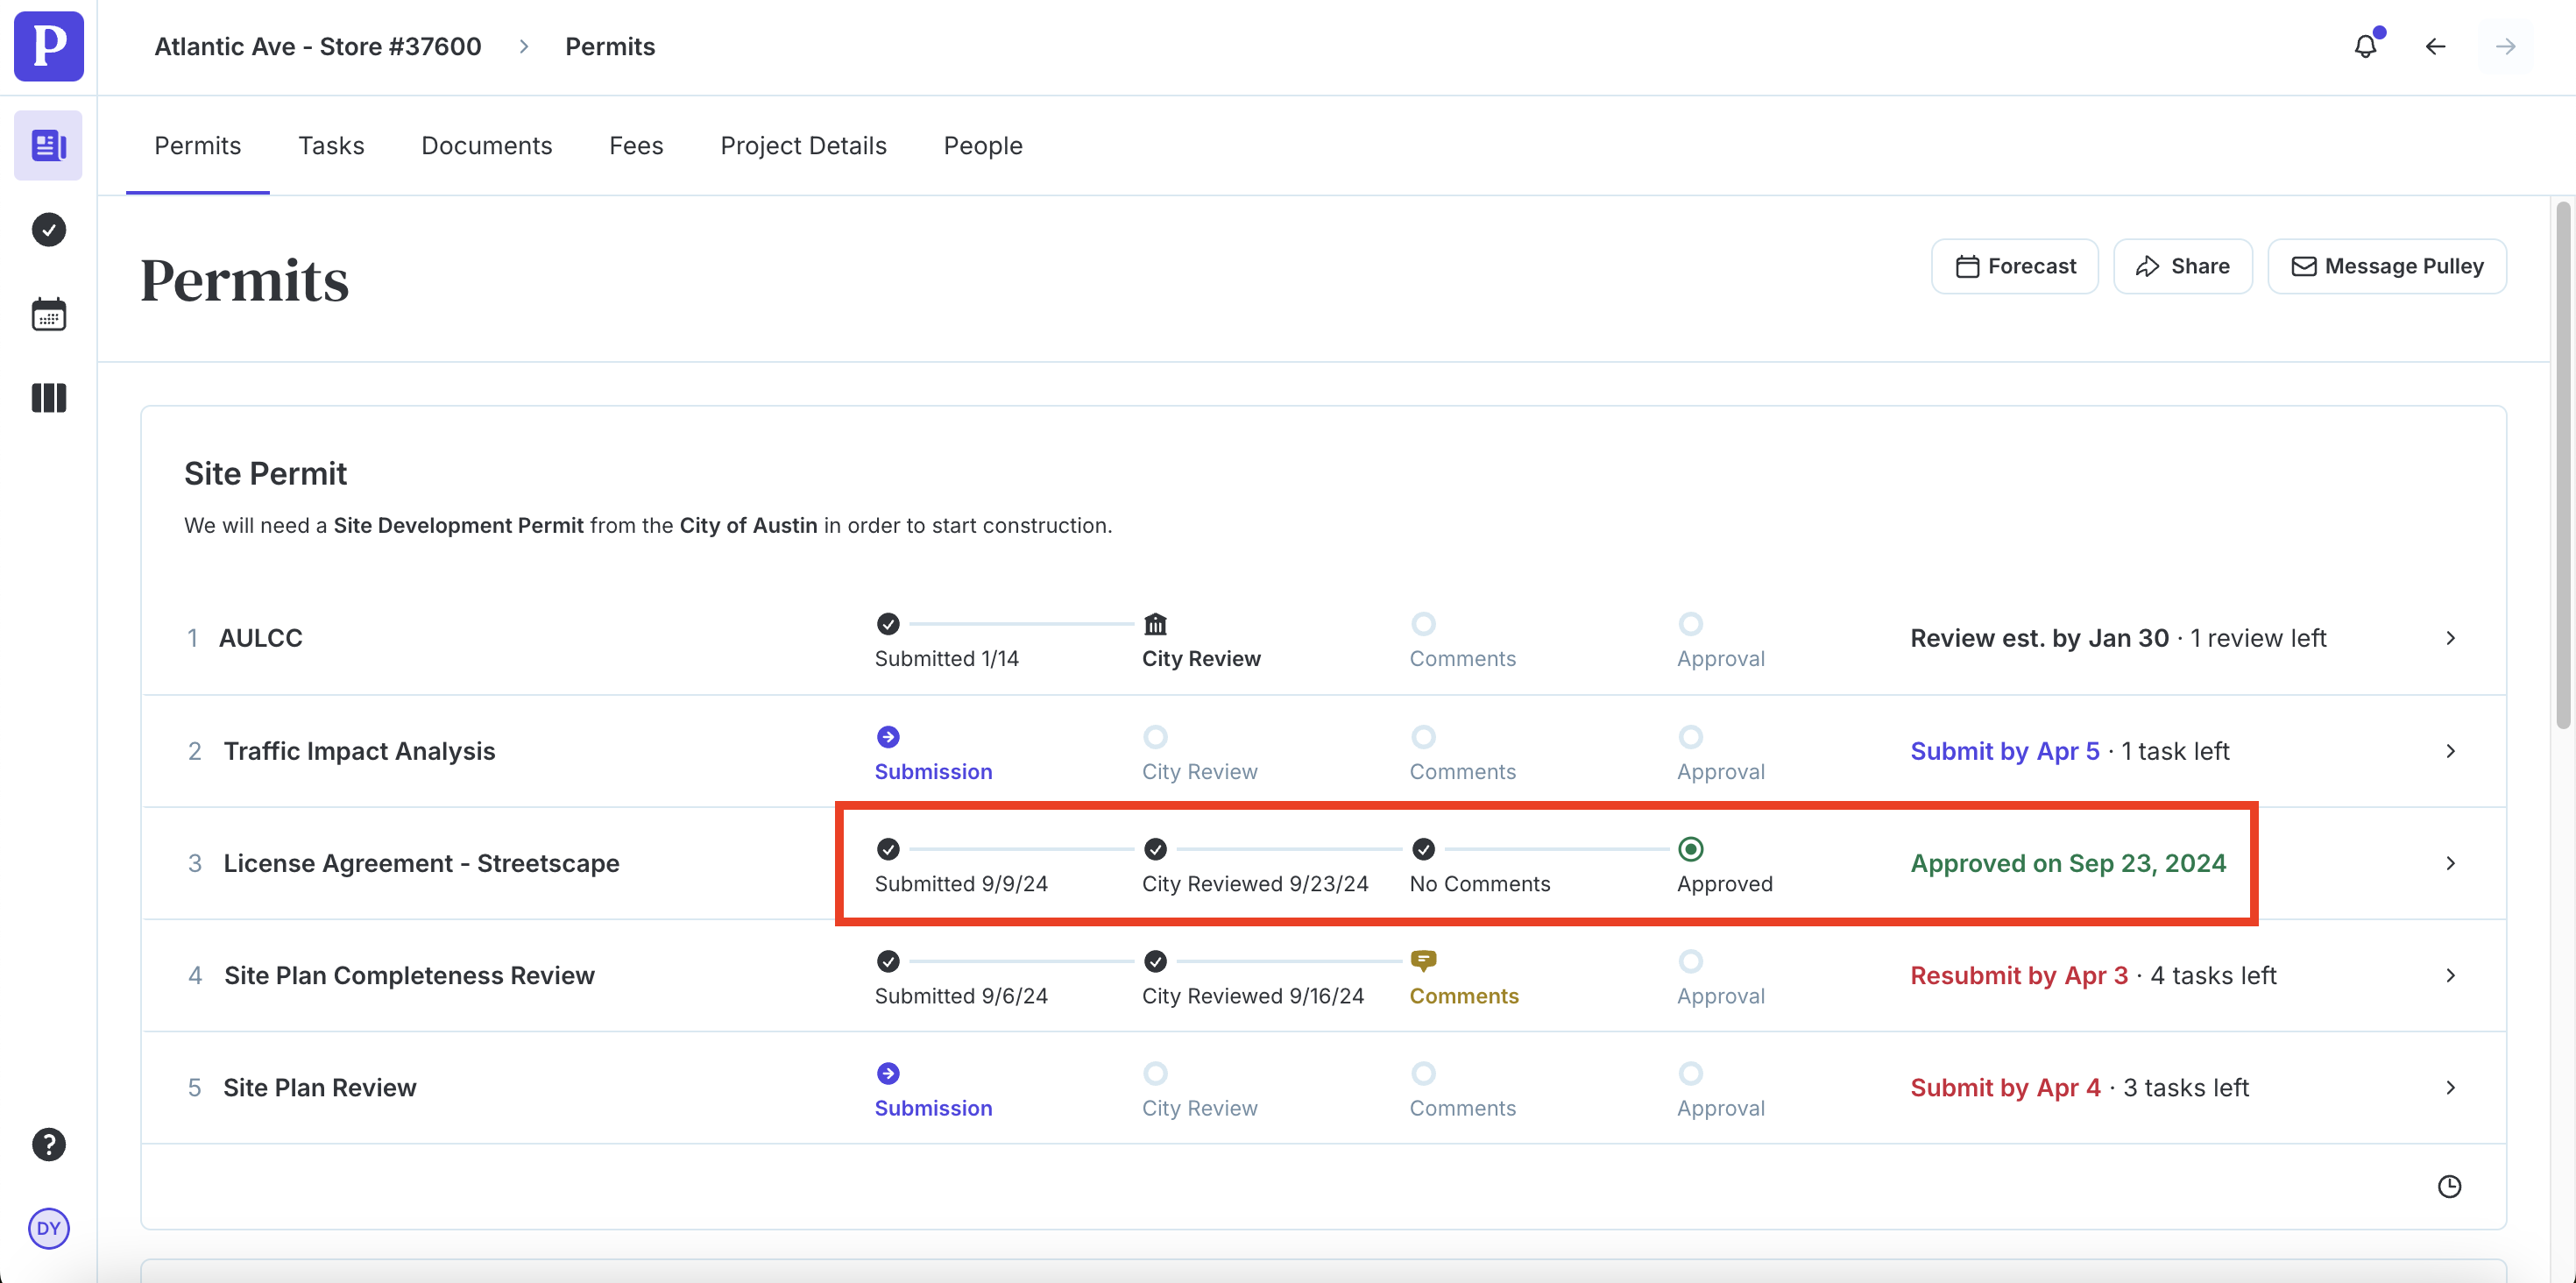Open the columns board sidebar icon
Viewport: 2576px width, 1283px height.
(48, 398)
